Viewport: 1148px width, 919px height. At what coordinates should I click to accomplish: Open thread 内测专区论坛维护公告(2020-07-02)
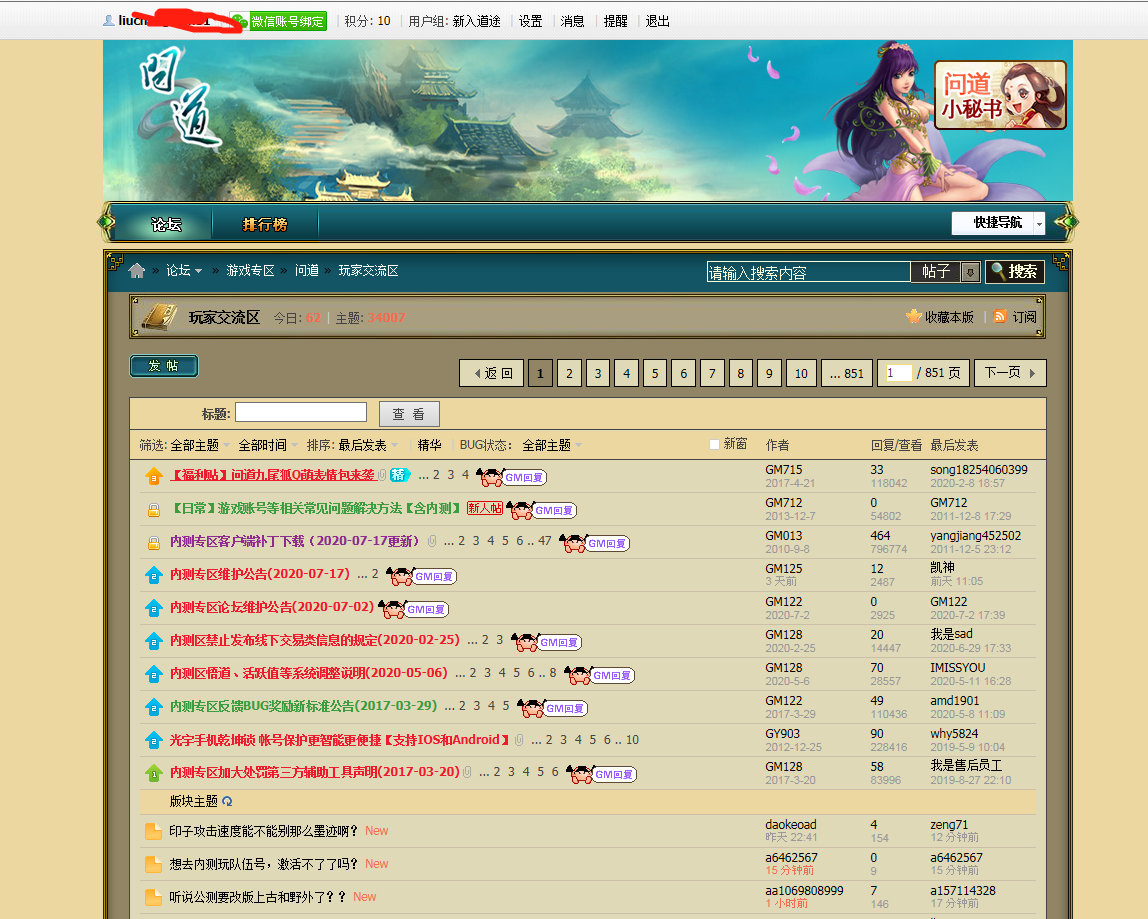click(272, 607)
